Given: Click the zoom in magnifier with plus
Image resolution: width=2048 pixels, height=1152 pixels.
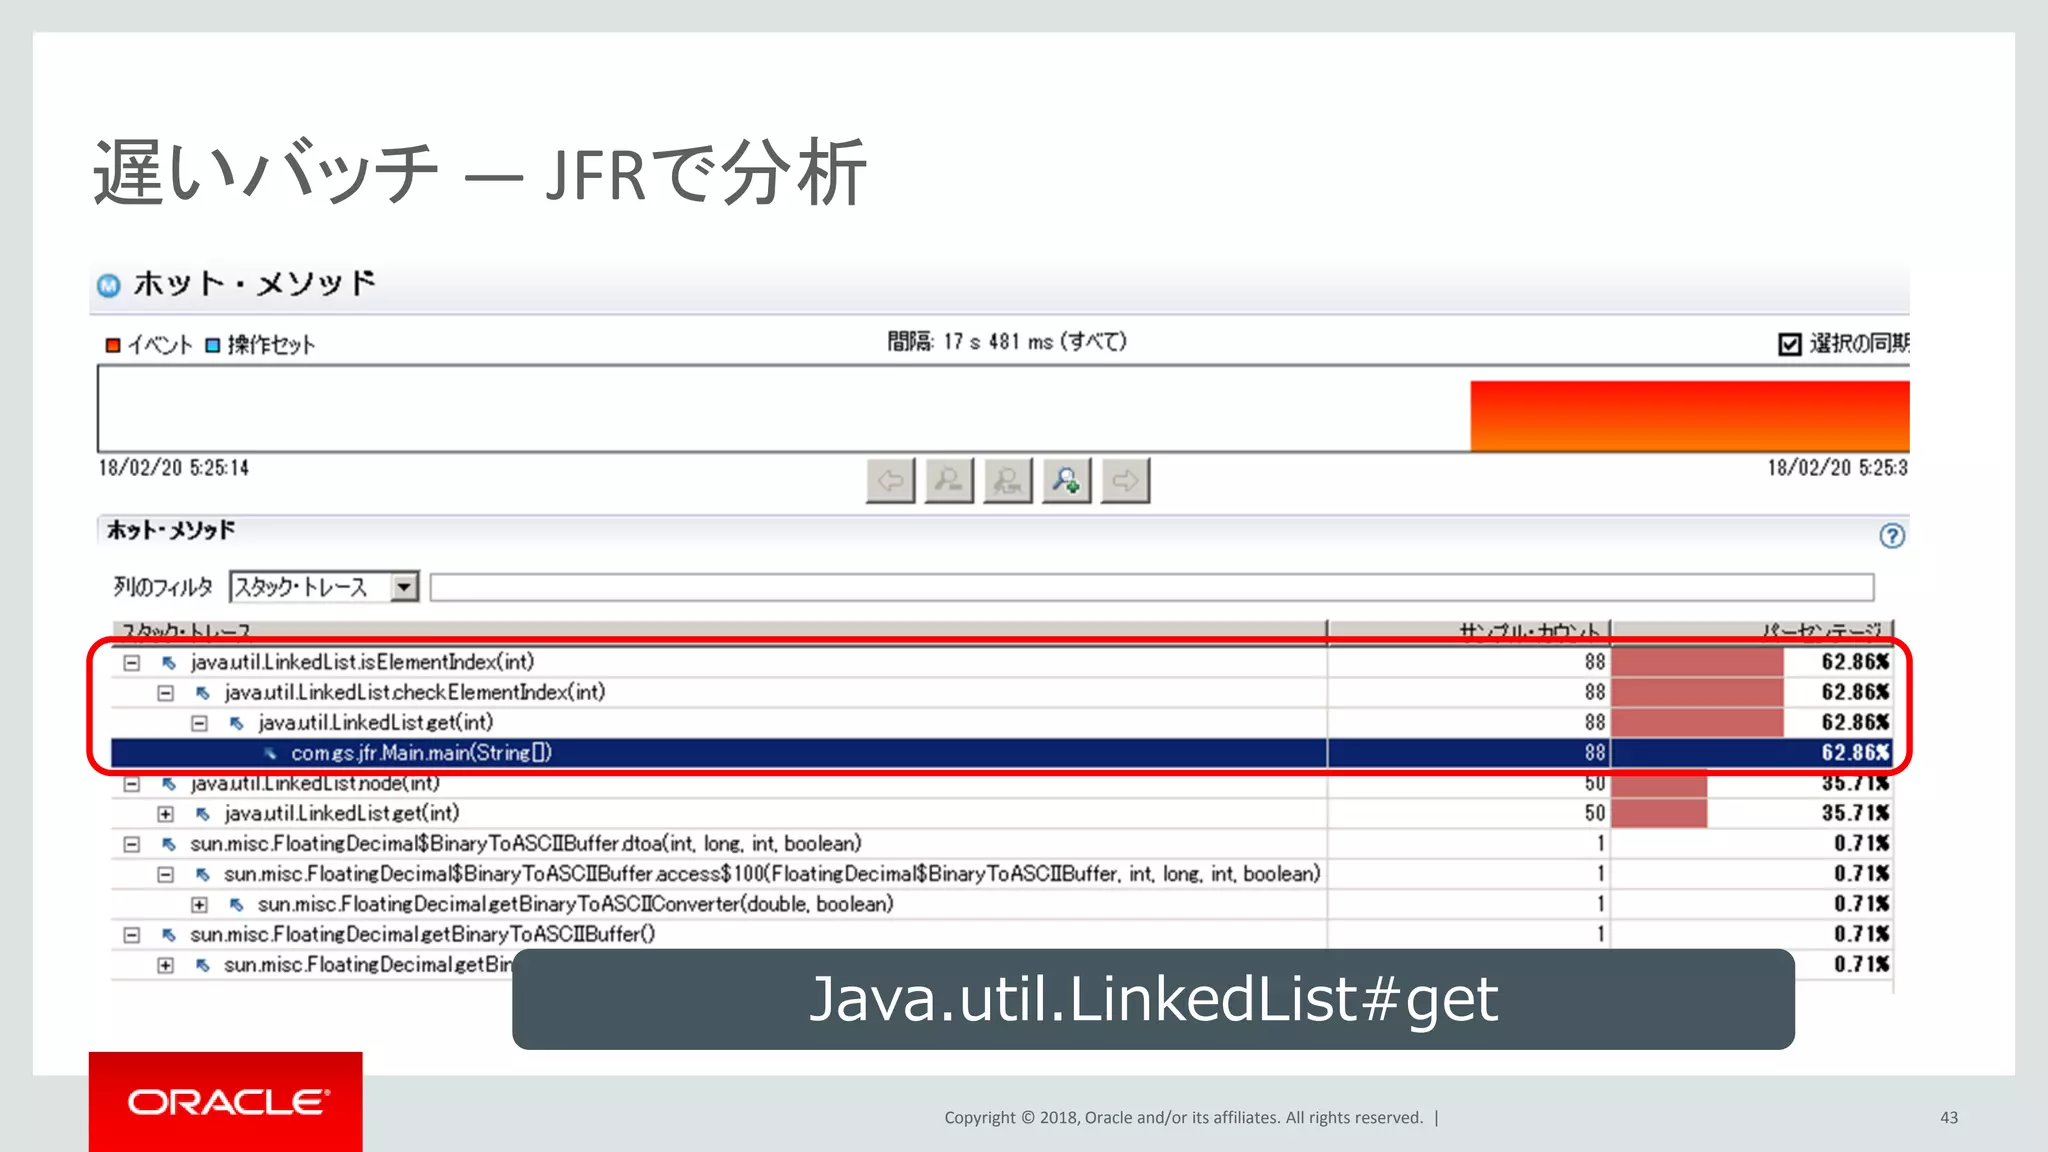Looking at the screenshot, I should point(1067,481).
